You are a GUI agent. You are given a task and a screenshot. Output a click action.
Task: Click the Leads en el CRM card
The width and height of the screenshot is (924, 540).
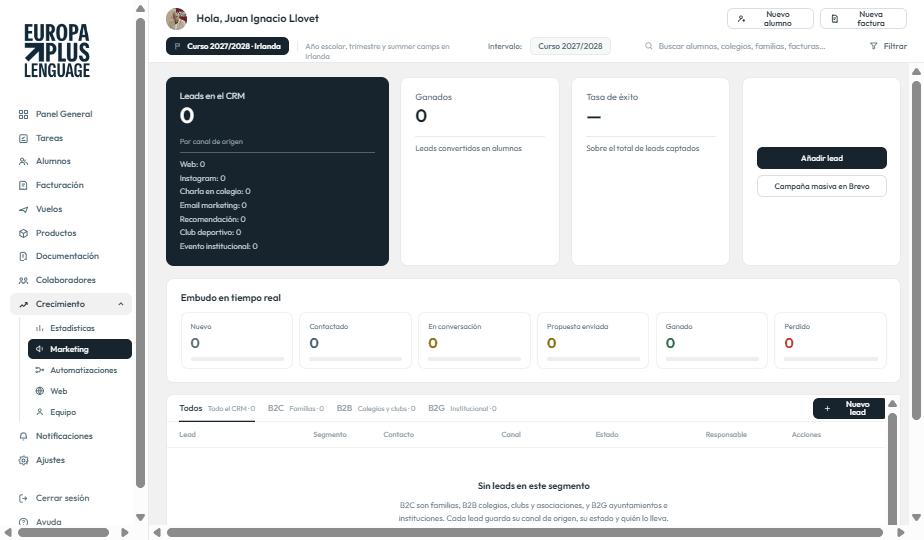[x=278, y=172]
